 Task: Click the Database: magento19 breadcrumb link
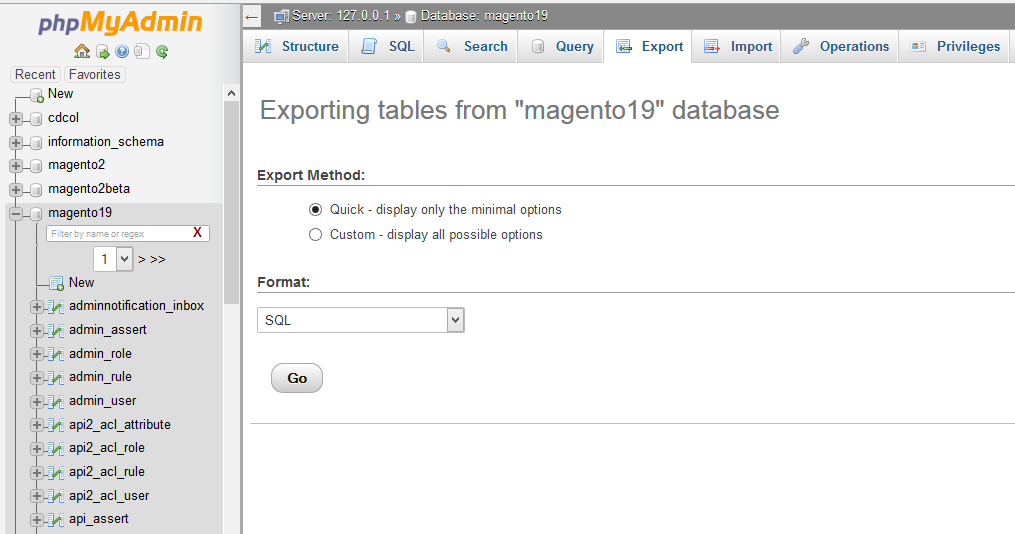tap(484, 16)
